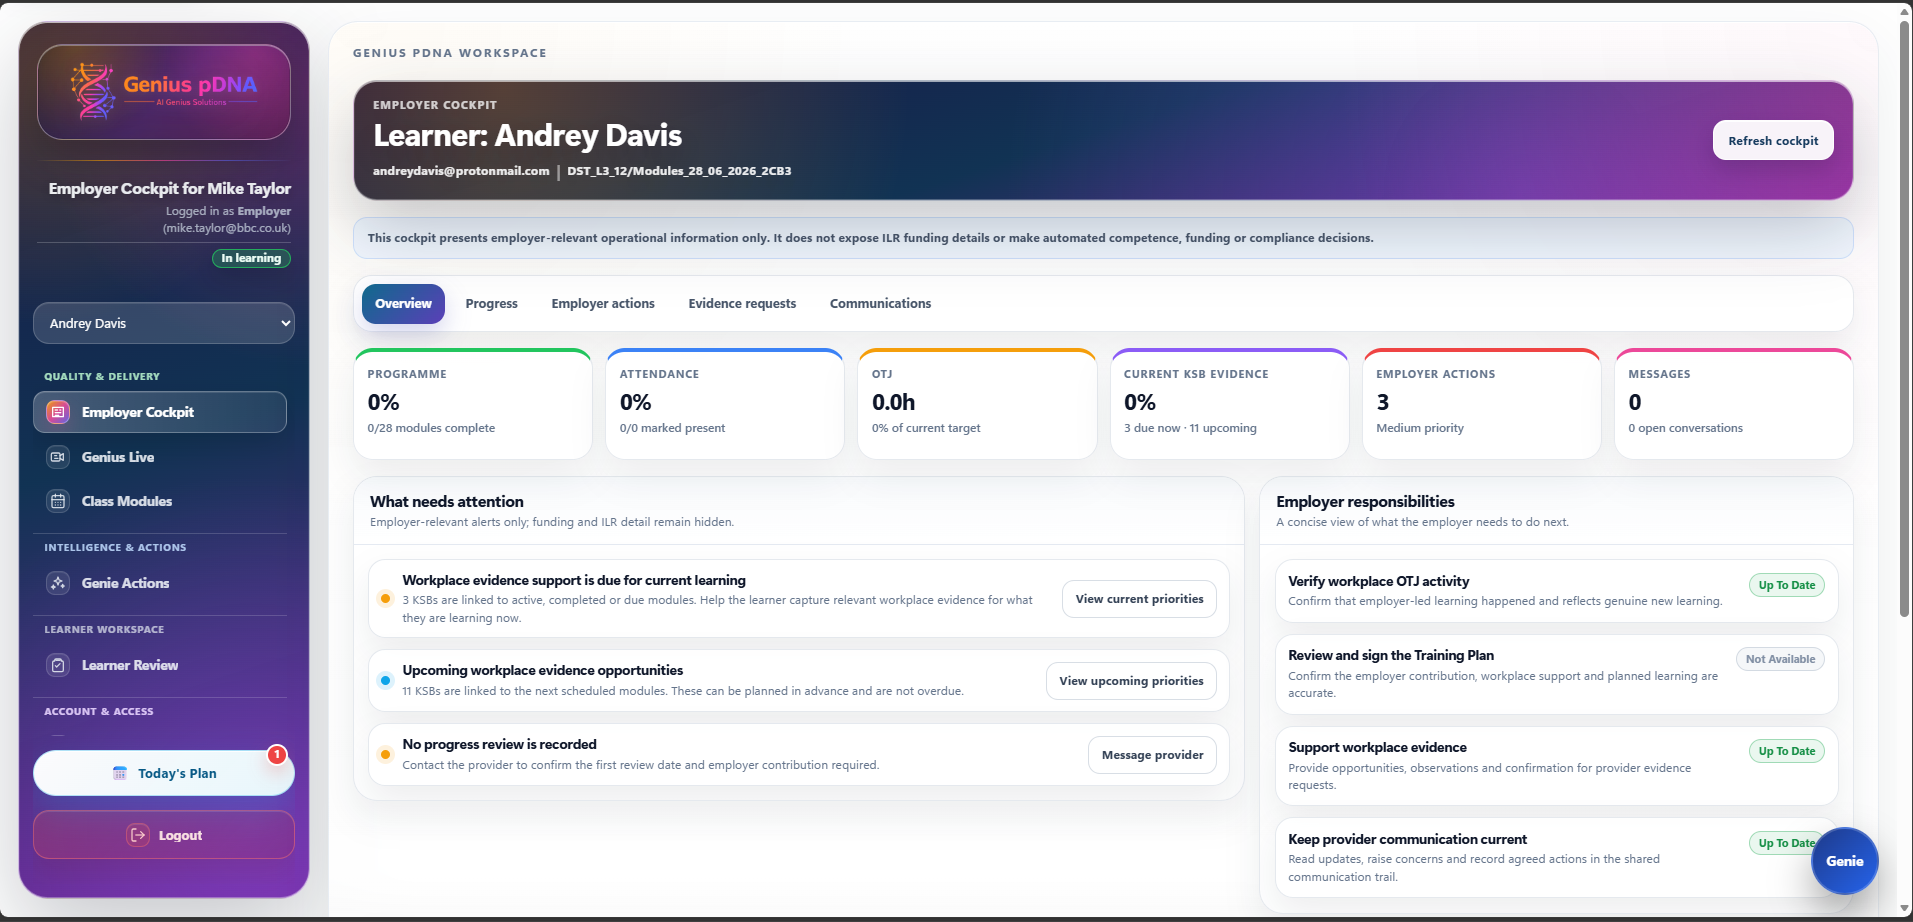Viewport: 1913px width, 922px height.
Task: Click Keep provider communication current heading
Action: 1407,839
